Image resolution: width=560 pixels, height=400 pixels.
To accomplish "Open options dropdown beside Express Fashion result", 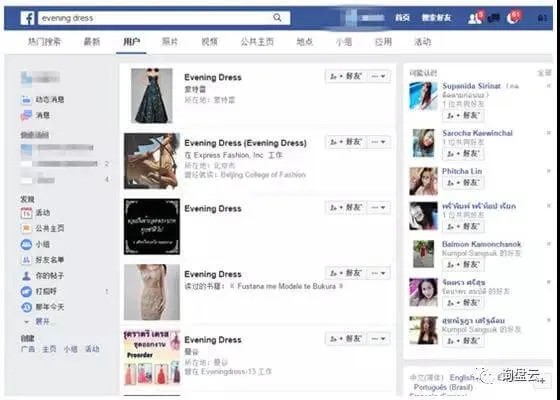I will [x=379, y=142].
